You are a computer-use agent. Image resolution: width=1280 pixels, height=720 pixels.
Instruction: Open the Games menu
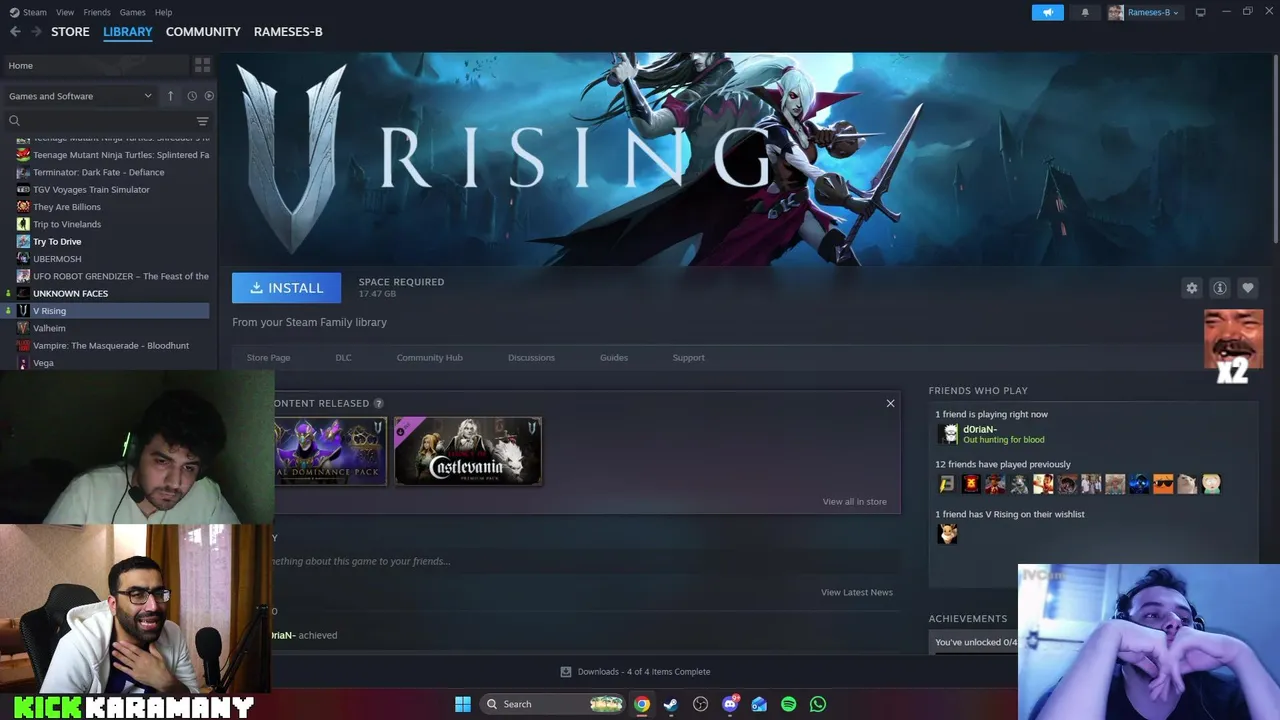pyautogui.click(x=132, y=12)
